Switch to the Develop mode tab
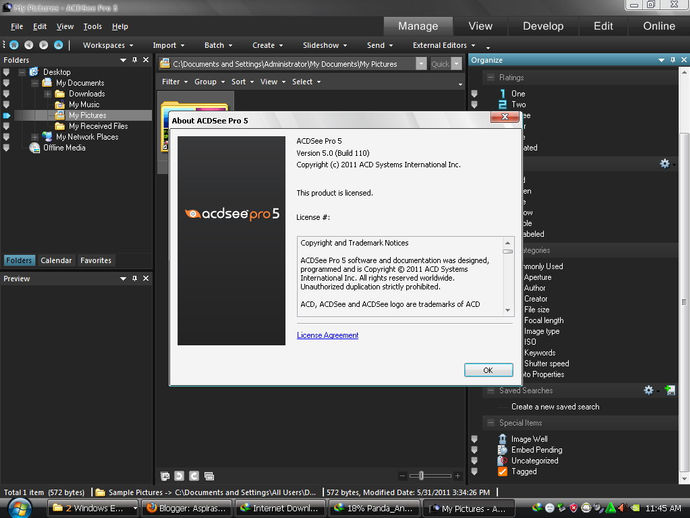Image resolution: width=690 pixels, height=518 pixels. tap(543, 26)
